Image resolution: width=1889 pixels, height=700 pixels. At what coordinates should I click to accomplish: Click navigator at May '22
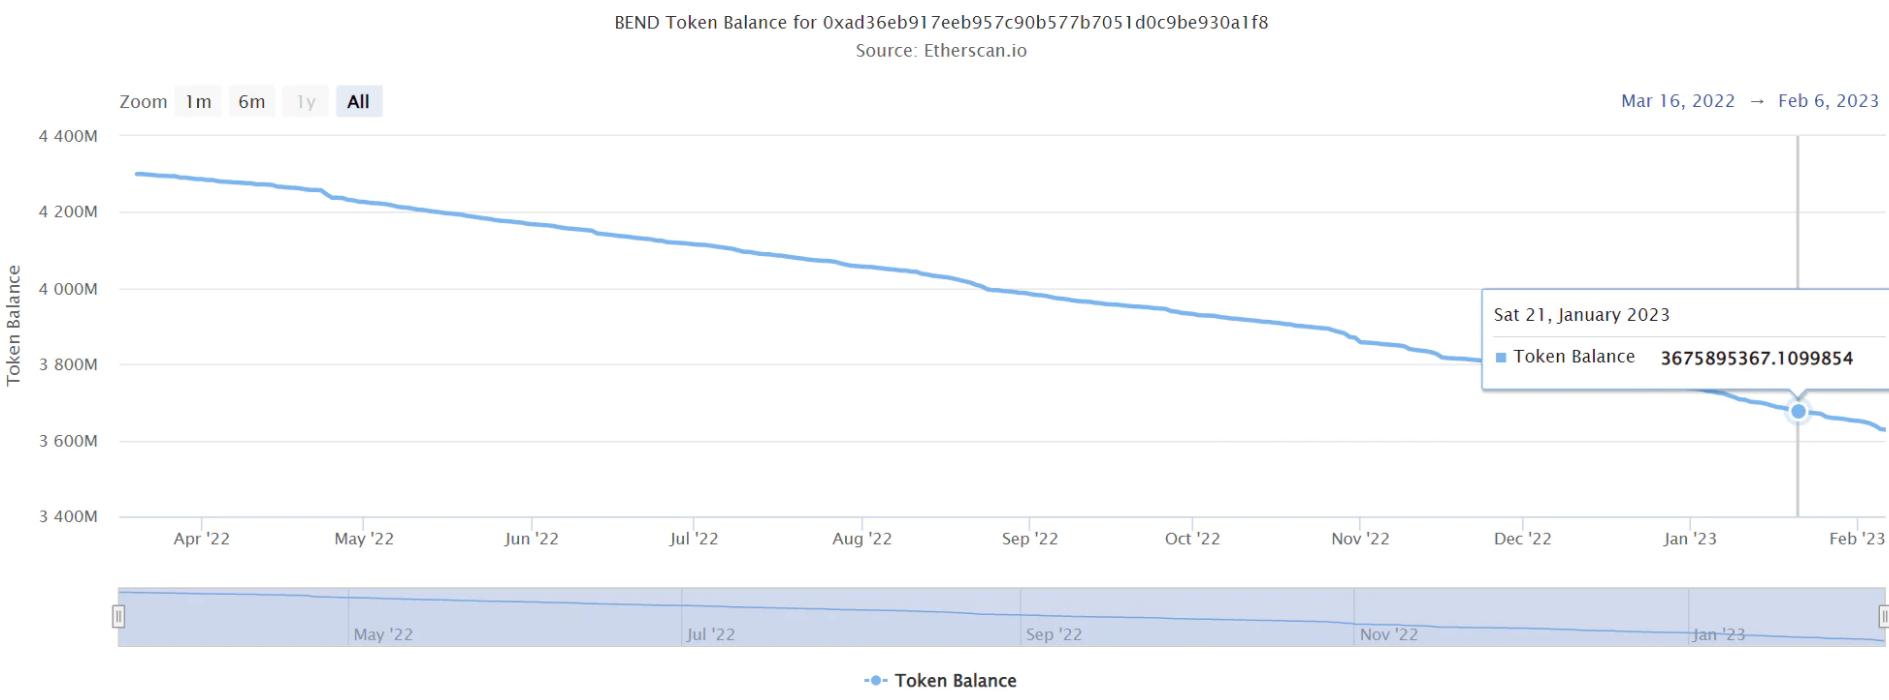click(382, 634)
